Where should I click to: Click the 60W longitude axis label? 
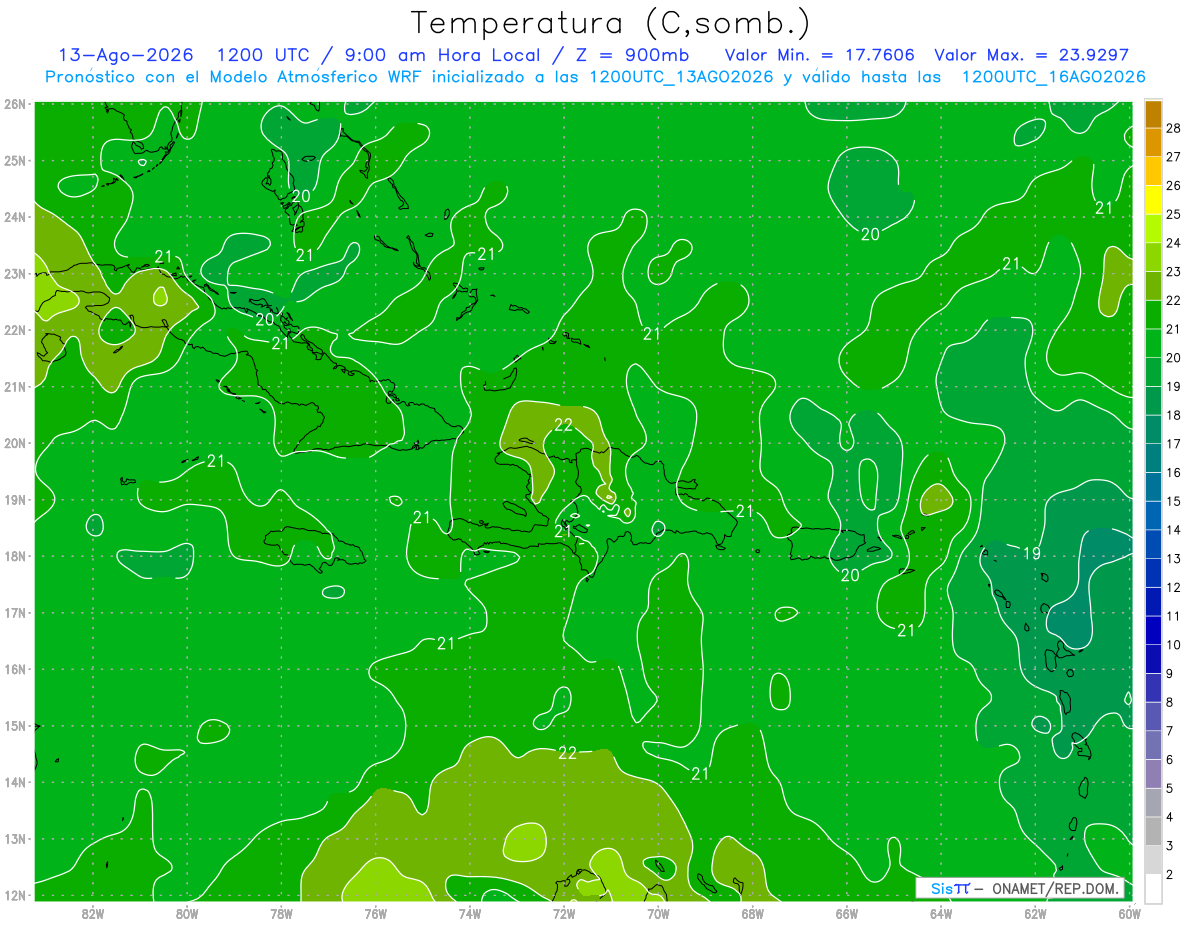tap(1129, 913)
